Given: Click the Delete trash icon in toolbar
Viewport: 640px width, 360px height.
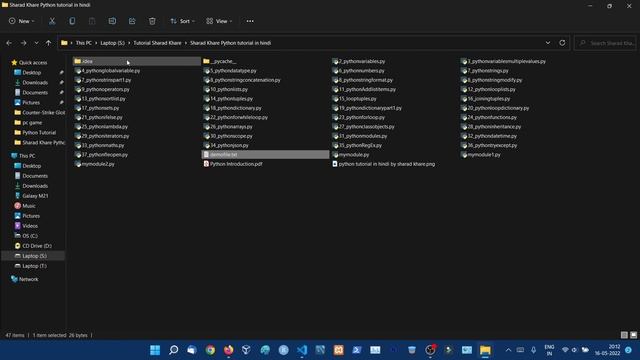Looking at the screenshot, I should (152, 21).
